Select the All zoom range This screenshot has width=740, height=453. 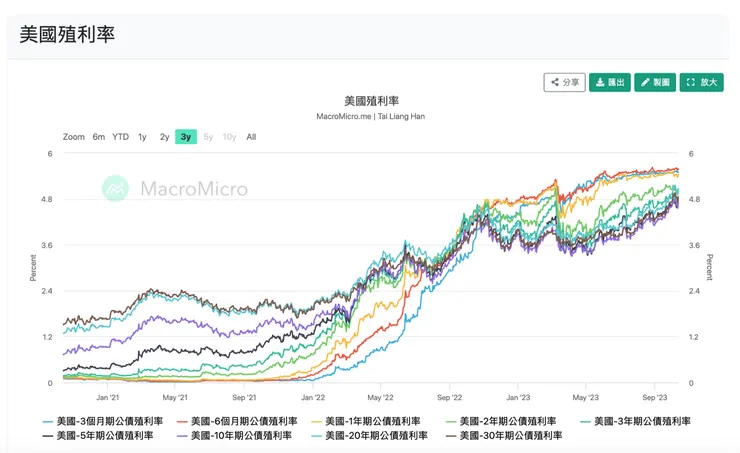click(251, 137)
